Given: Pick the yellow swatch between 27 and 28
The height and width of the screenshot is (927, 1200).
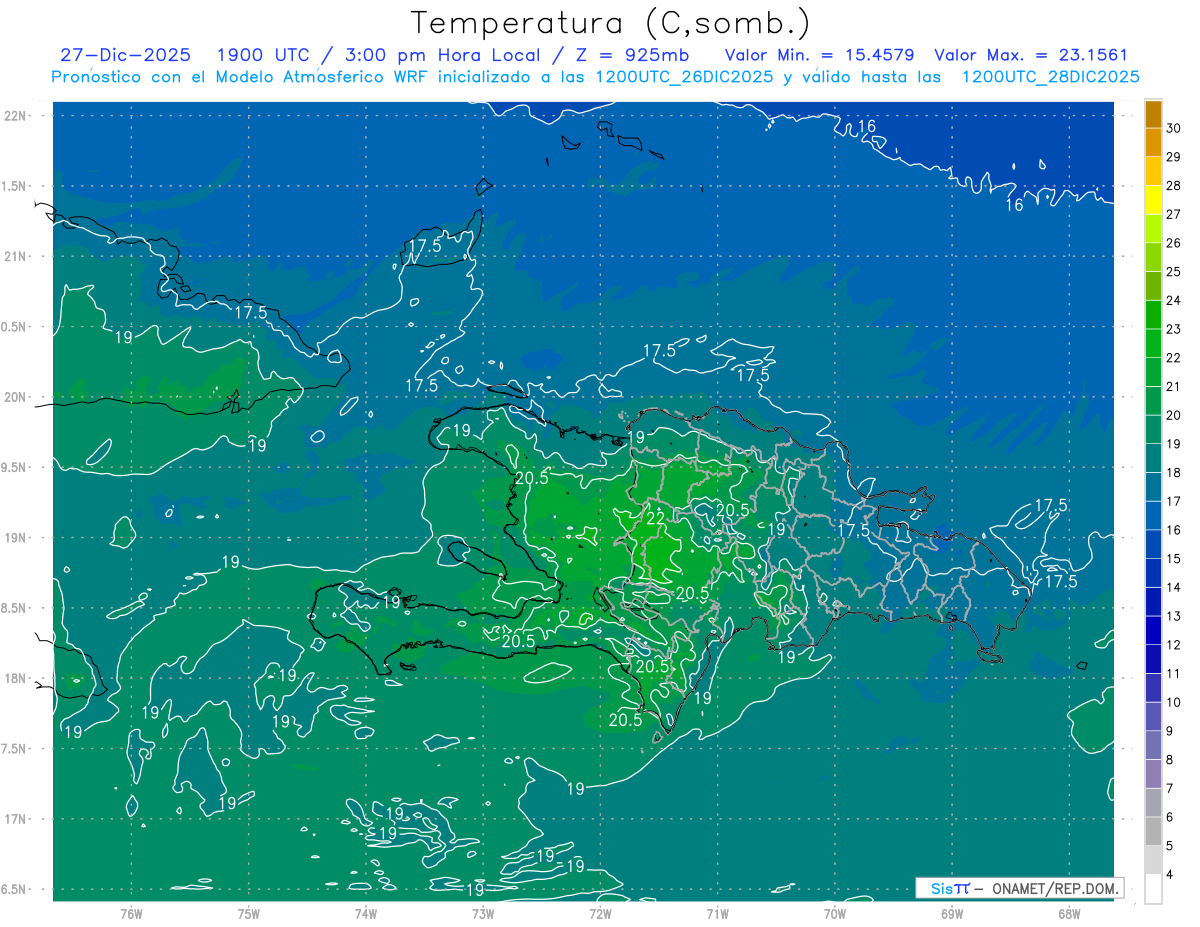Looking at the screenshot, I should [x=1153, y=200].
